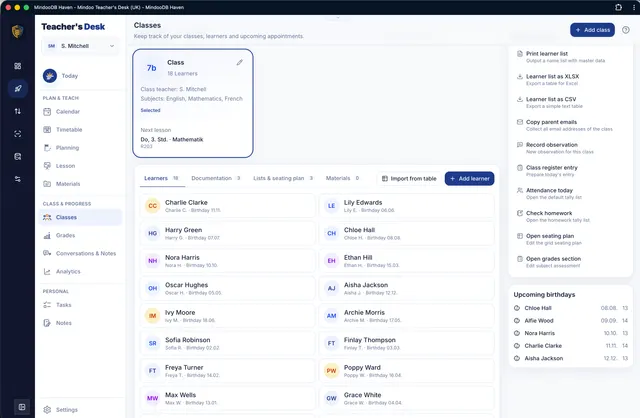
Task: Open Settings at sidebar bottom
Action: click(80, 409)
